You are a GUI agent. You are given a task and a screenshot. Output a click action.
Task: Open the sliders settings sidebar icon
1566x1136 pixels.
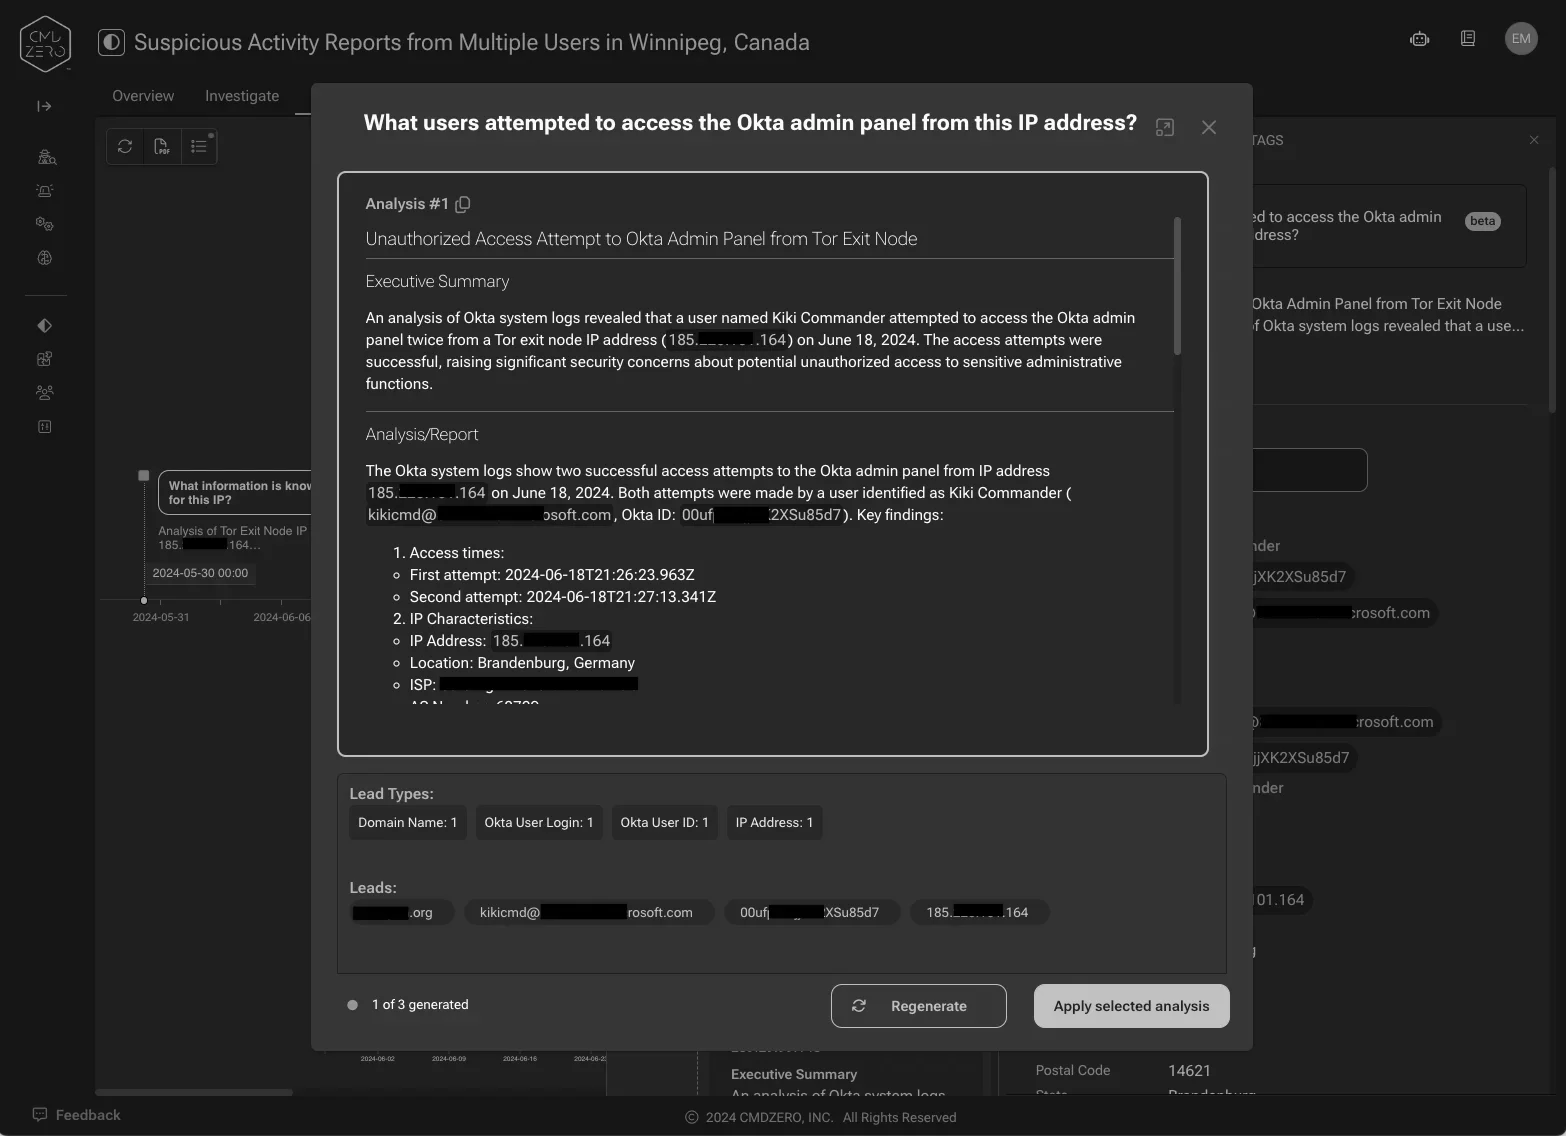coord(45,427)
